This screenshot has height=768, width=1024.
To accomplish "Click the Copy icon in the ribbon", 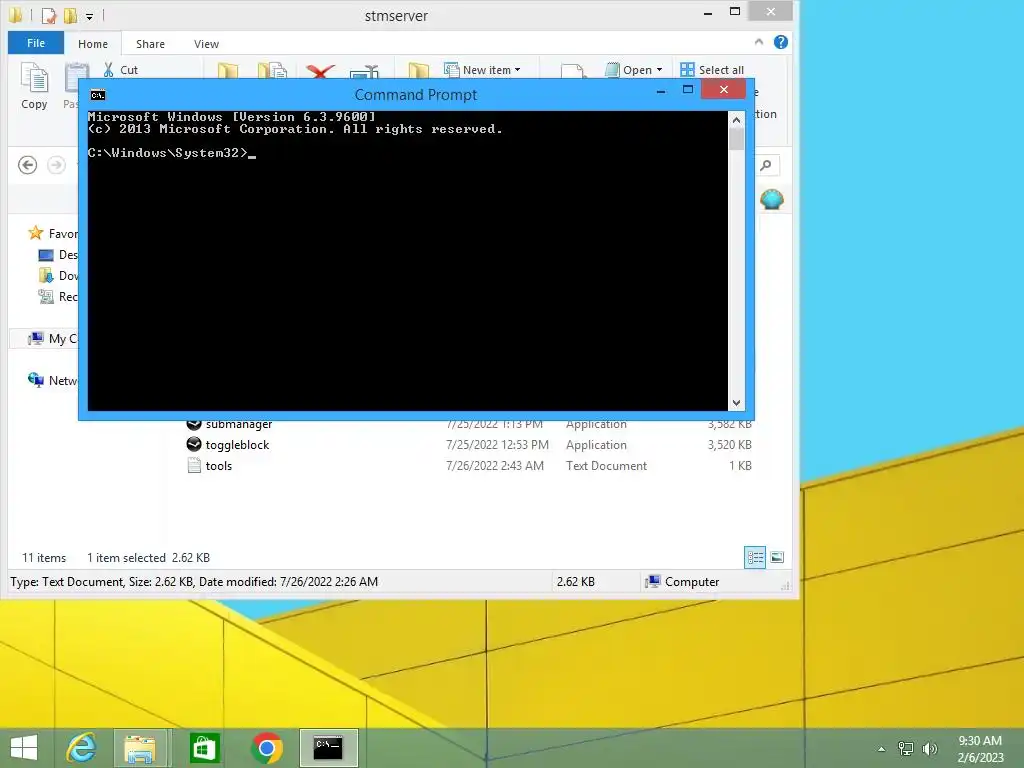I will click(x=34, y=86).
